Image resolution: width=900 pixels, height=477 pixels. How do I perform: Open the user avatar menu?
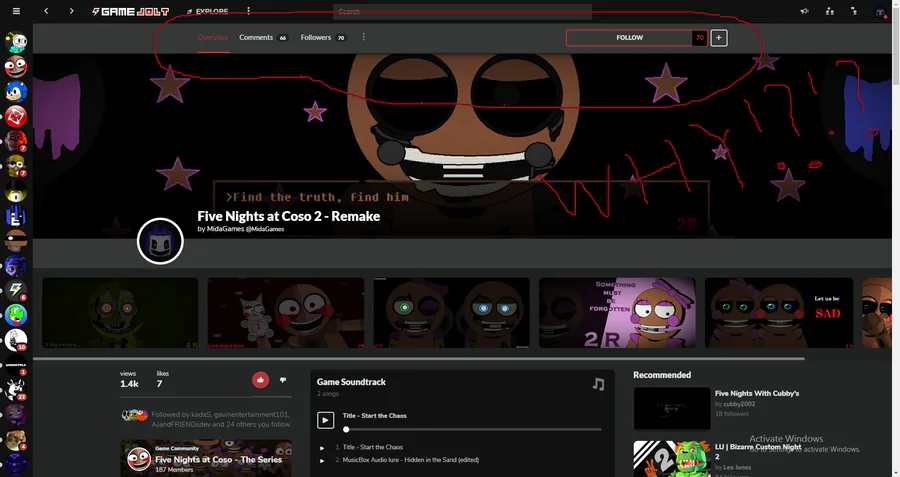880,11
